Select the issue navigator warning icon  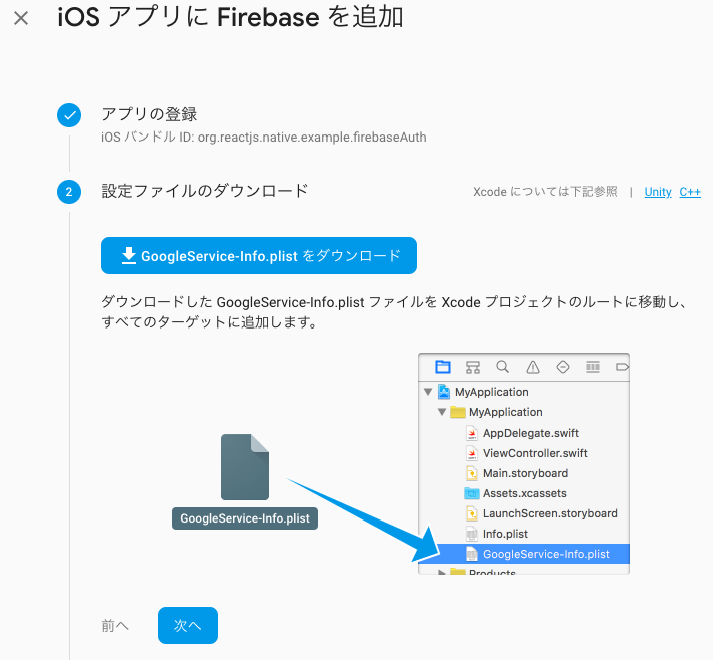tap(533, 367)
